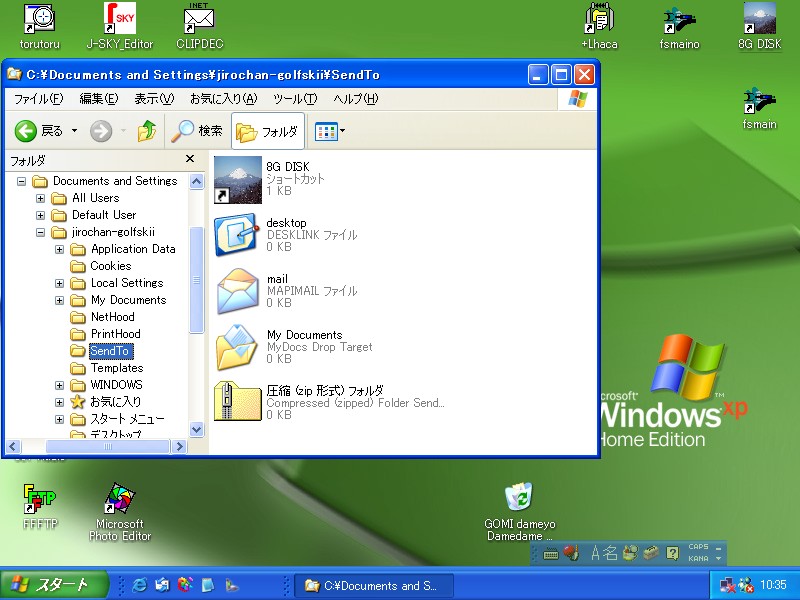This screenshot has height=600, width=800.
Task: Select the mail MAPIMAIL file
Action: [x=286, y=291]
